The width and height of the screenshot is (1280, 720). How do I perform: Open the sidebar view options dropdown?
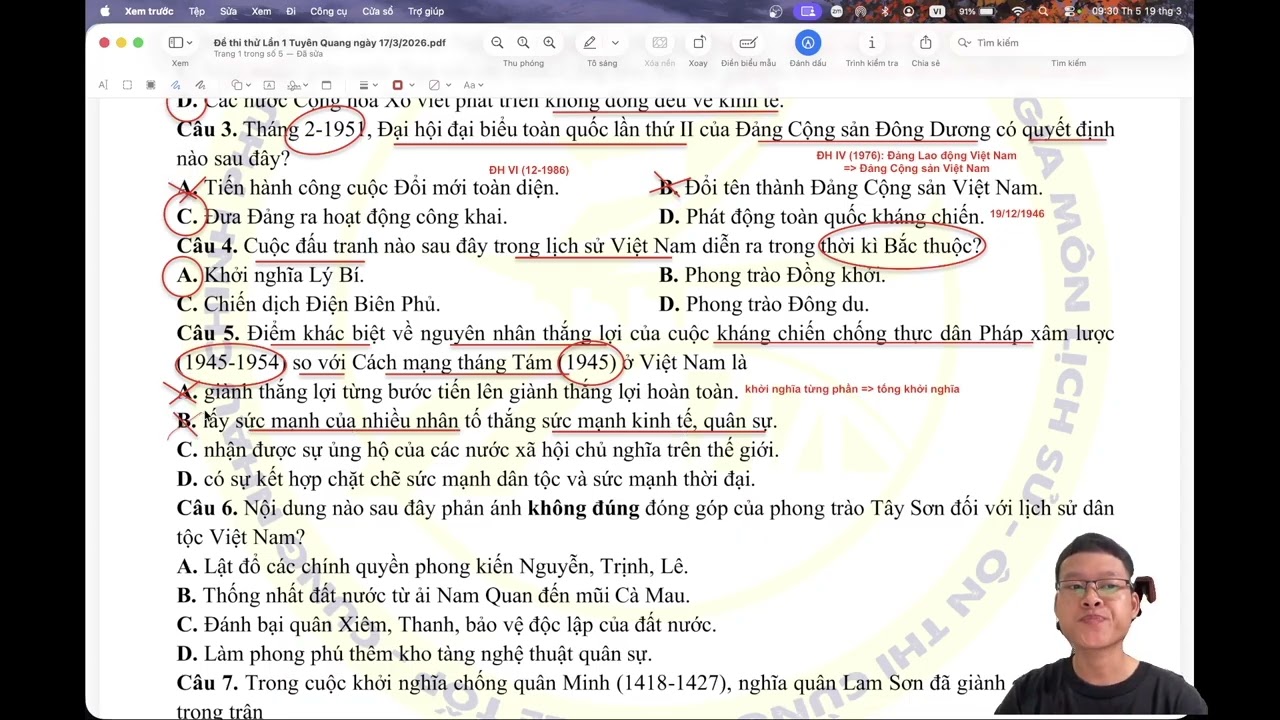(x=190, y=43)
